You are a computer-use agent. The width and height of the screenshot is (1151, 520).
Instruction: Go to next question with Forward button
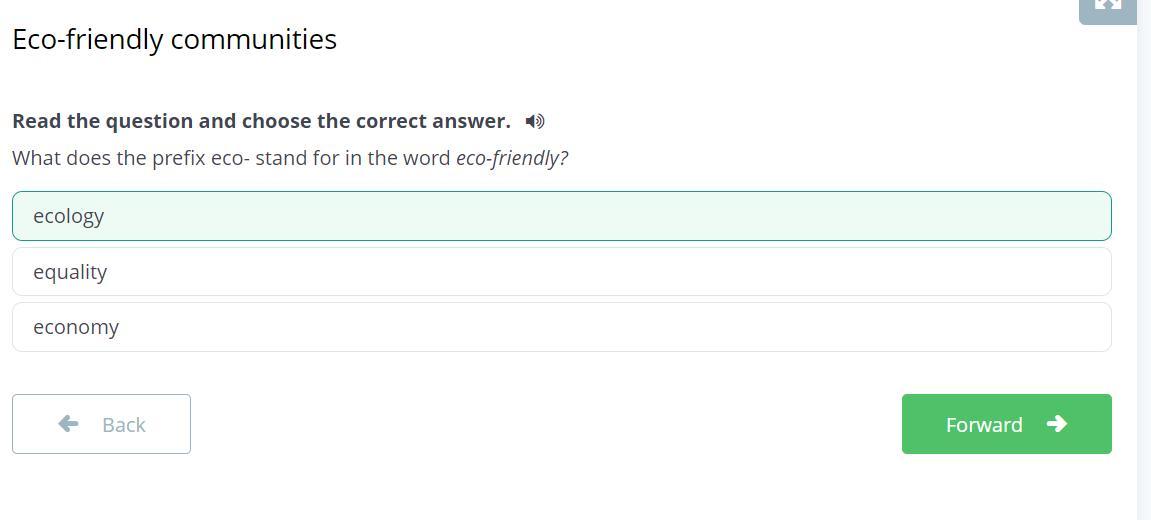point(1006,424)
